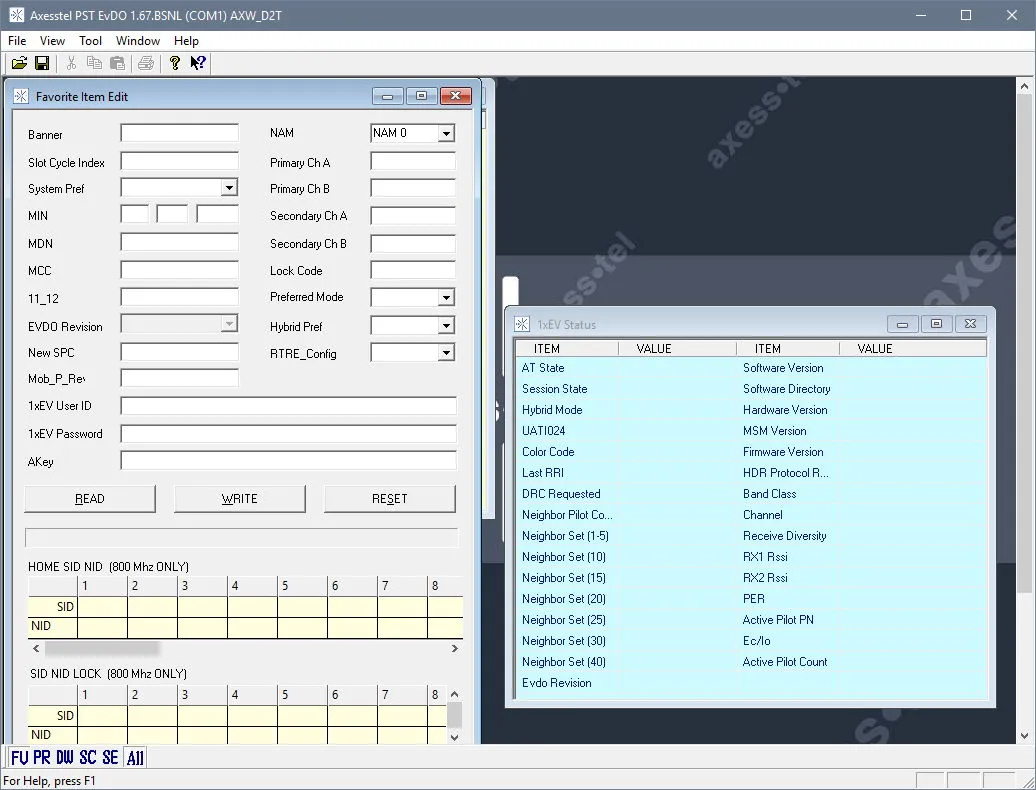This screenshot has height=790, width=1036.
Task: Open the Window menu
Action: point(137,41)
